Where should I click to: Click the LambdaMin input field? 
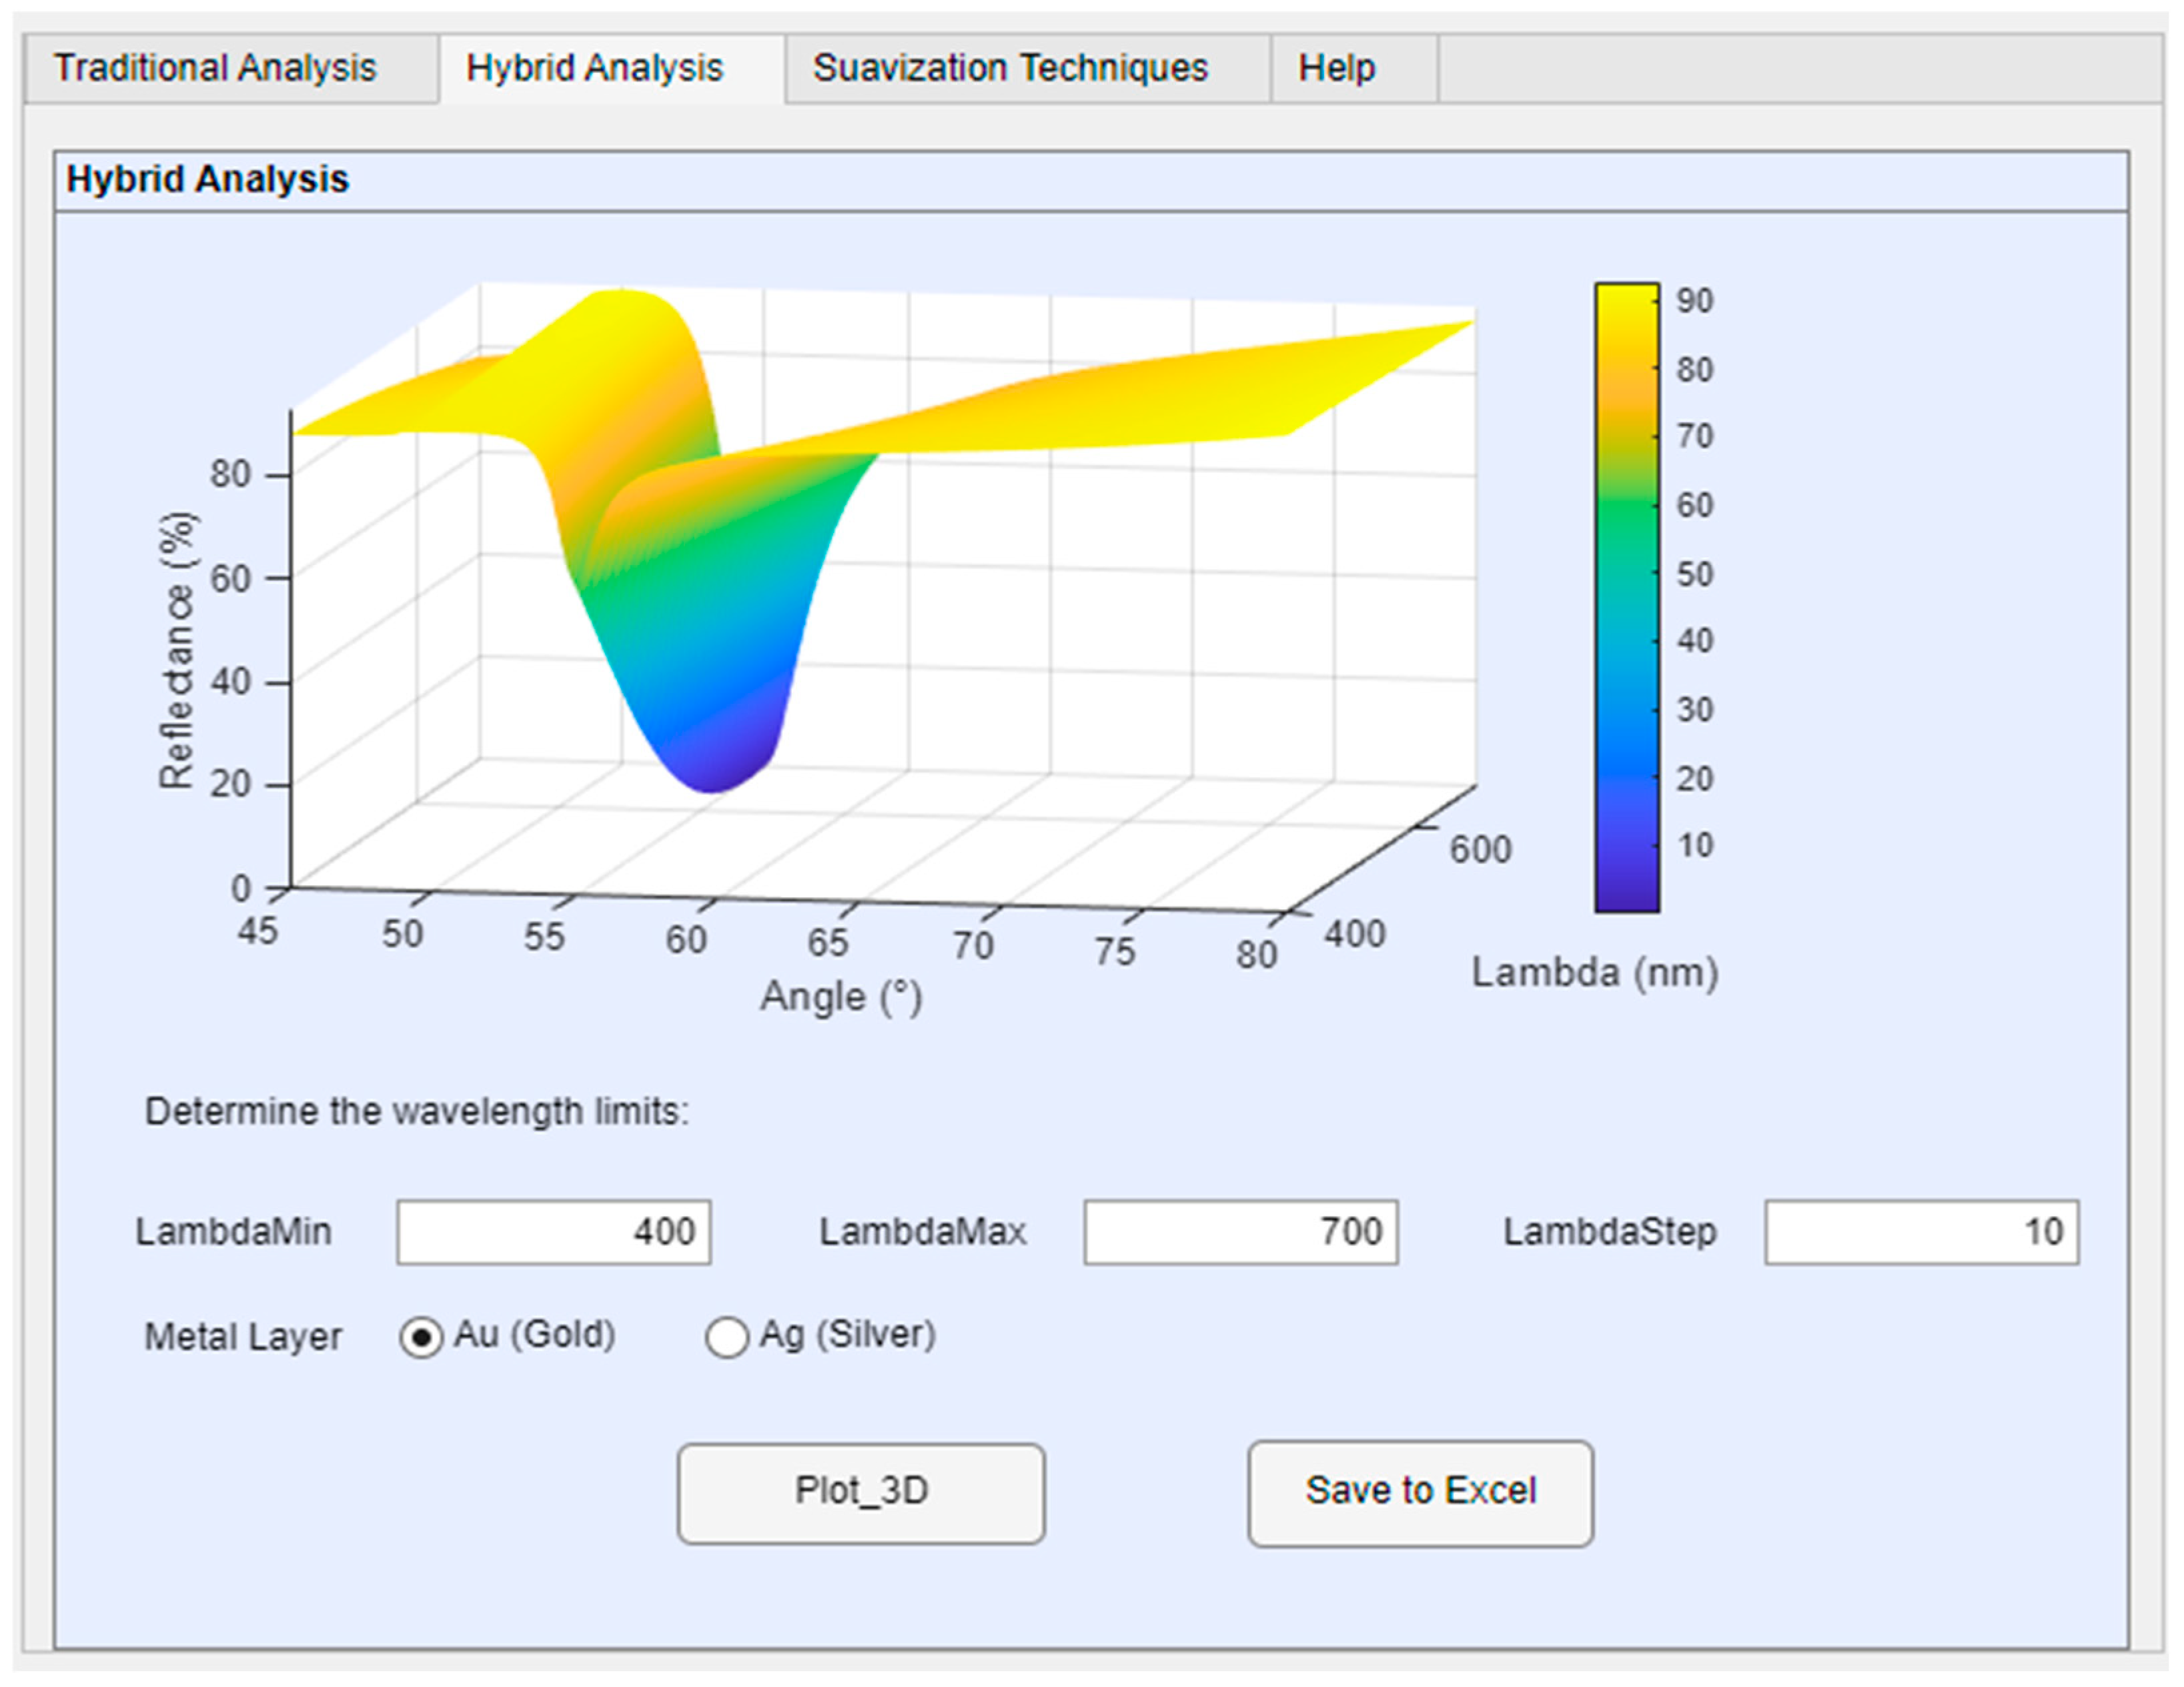click(x=553, y=1232)
